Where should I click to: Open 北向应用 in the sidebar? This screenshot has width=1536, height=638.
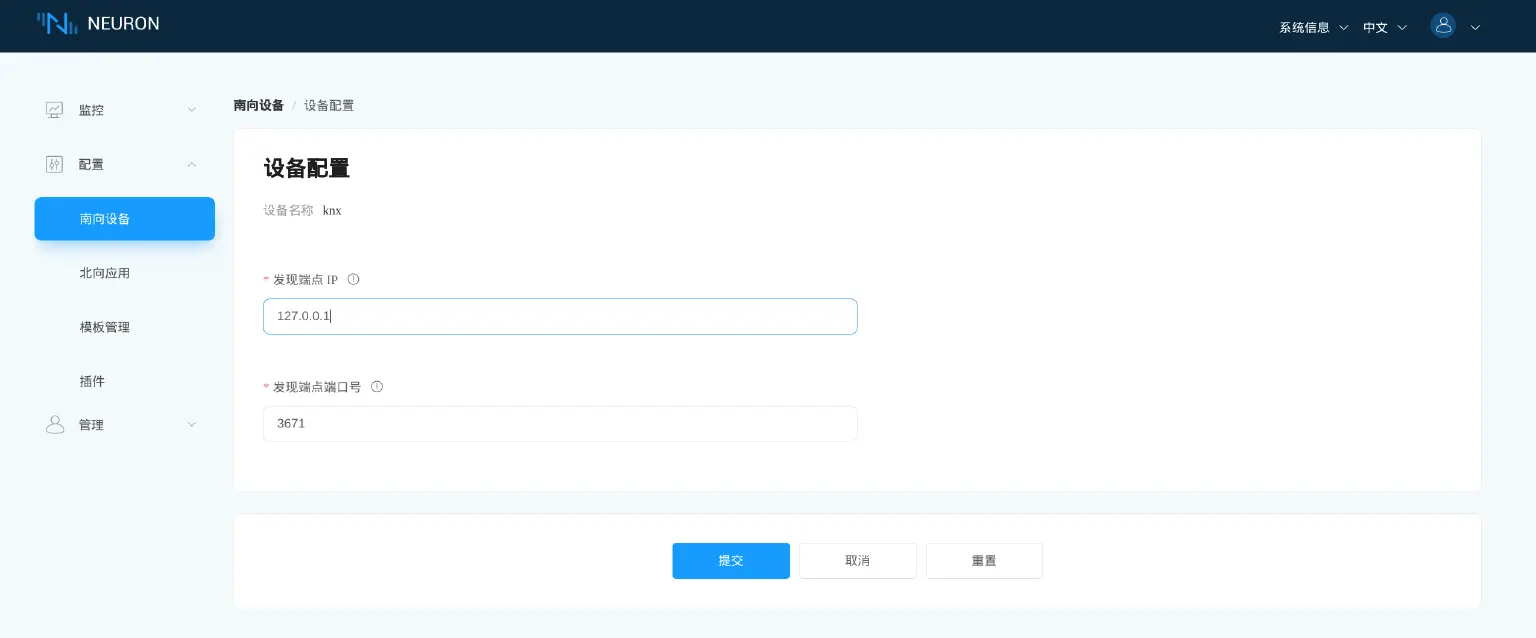click(x=105, y=273)
